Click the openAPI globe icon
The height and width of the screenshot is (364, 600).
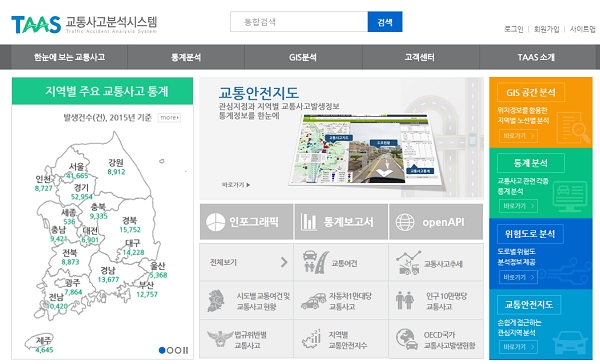(x=404, y=222)
